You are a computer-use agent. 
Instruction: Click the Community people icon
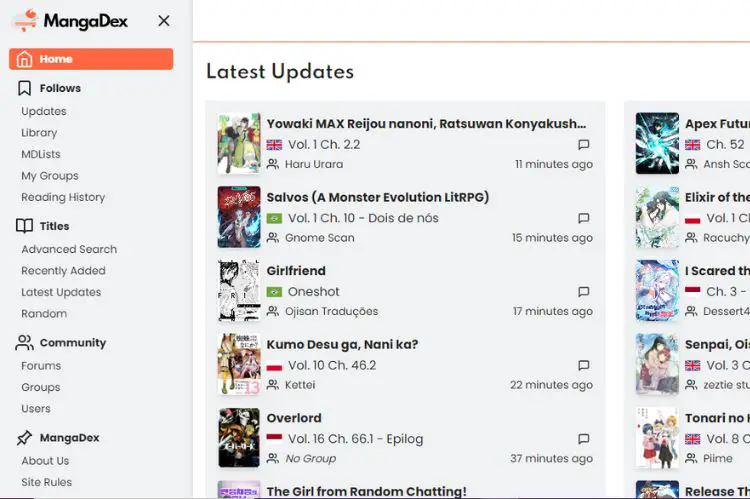point(24,343)
